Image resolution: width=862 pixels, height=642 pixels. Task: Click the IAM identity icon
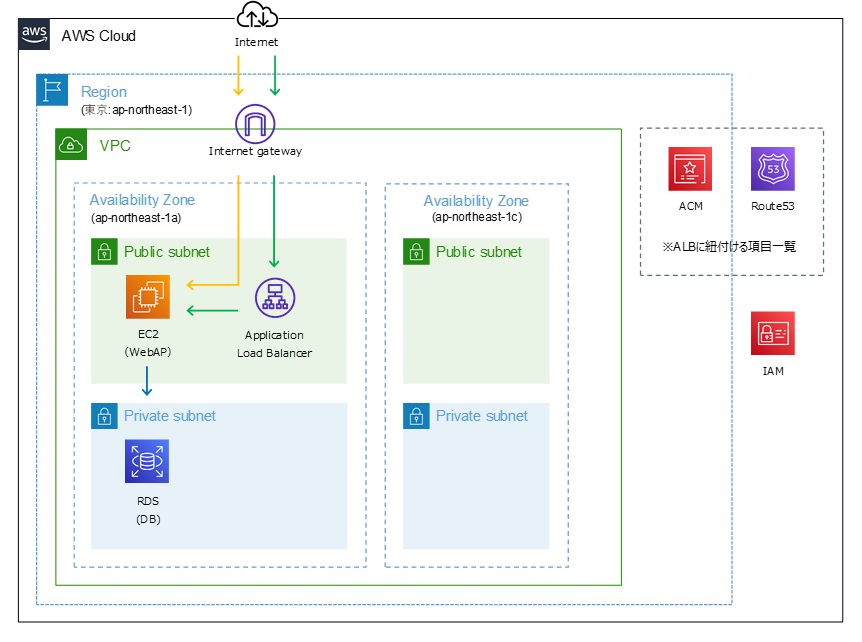pyautogui.click(x=772, y=333)
